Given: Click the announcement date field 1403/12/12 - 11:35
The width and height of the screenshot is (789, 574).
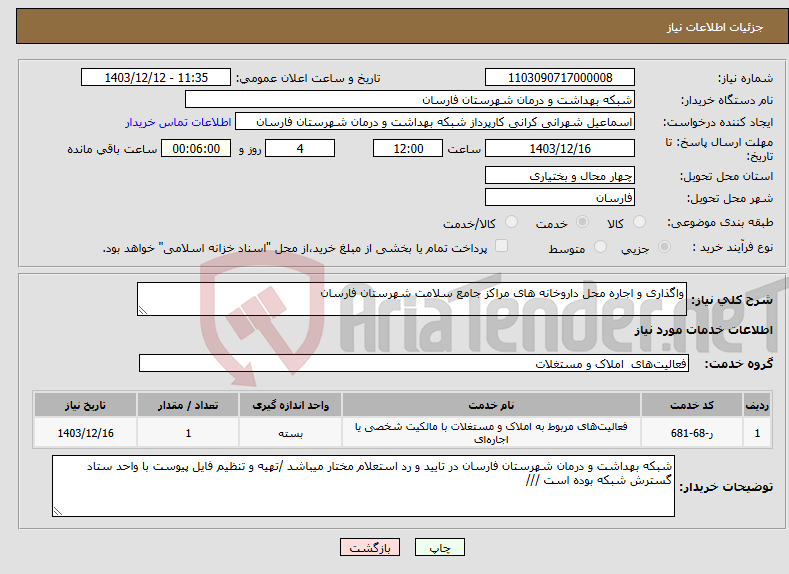Looking at the screenshot, I should [x=156, y=77].
